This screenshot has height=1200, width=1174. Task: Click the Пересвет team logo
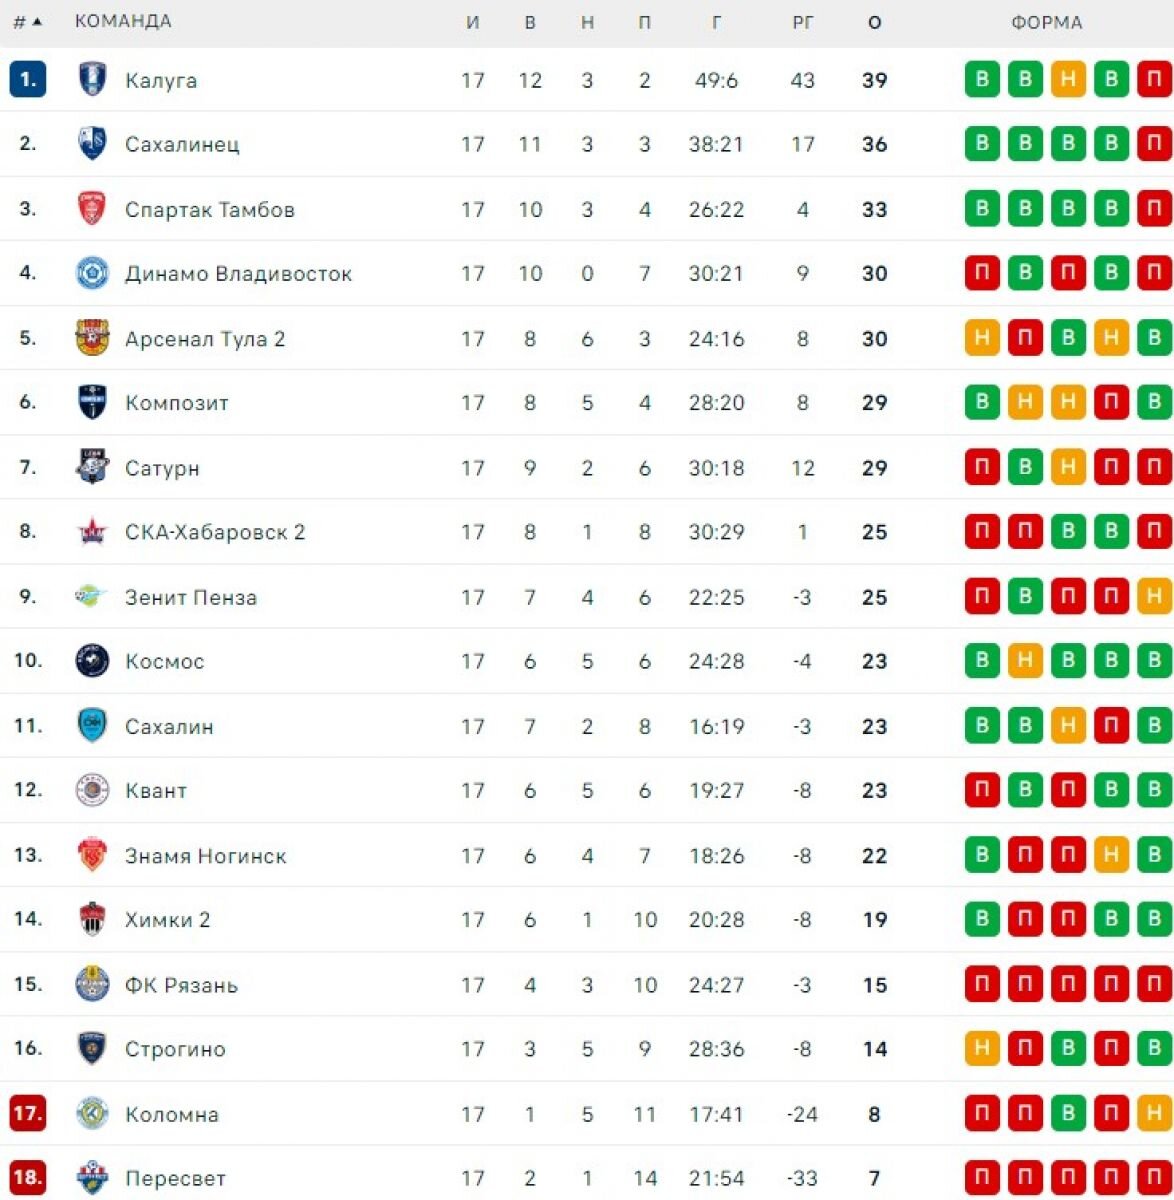tap(92, 1178)
